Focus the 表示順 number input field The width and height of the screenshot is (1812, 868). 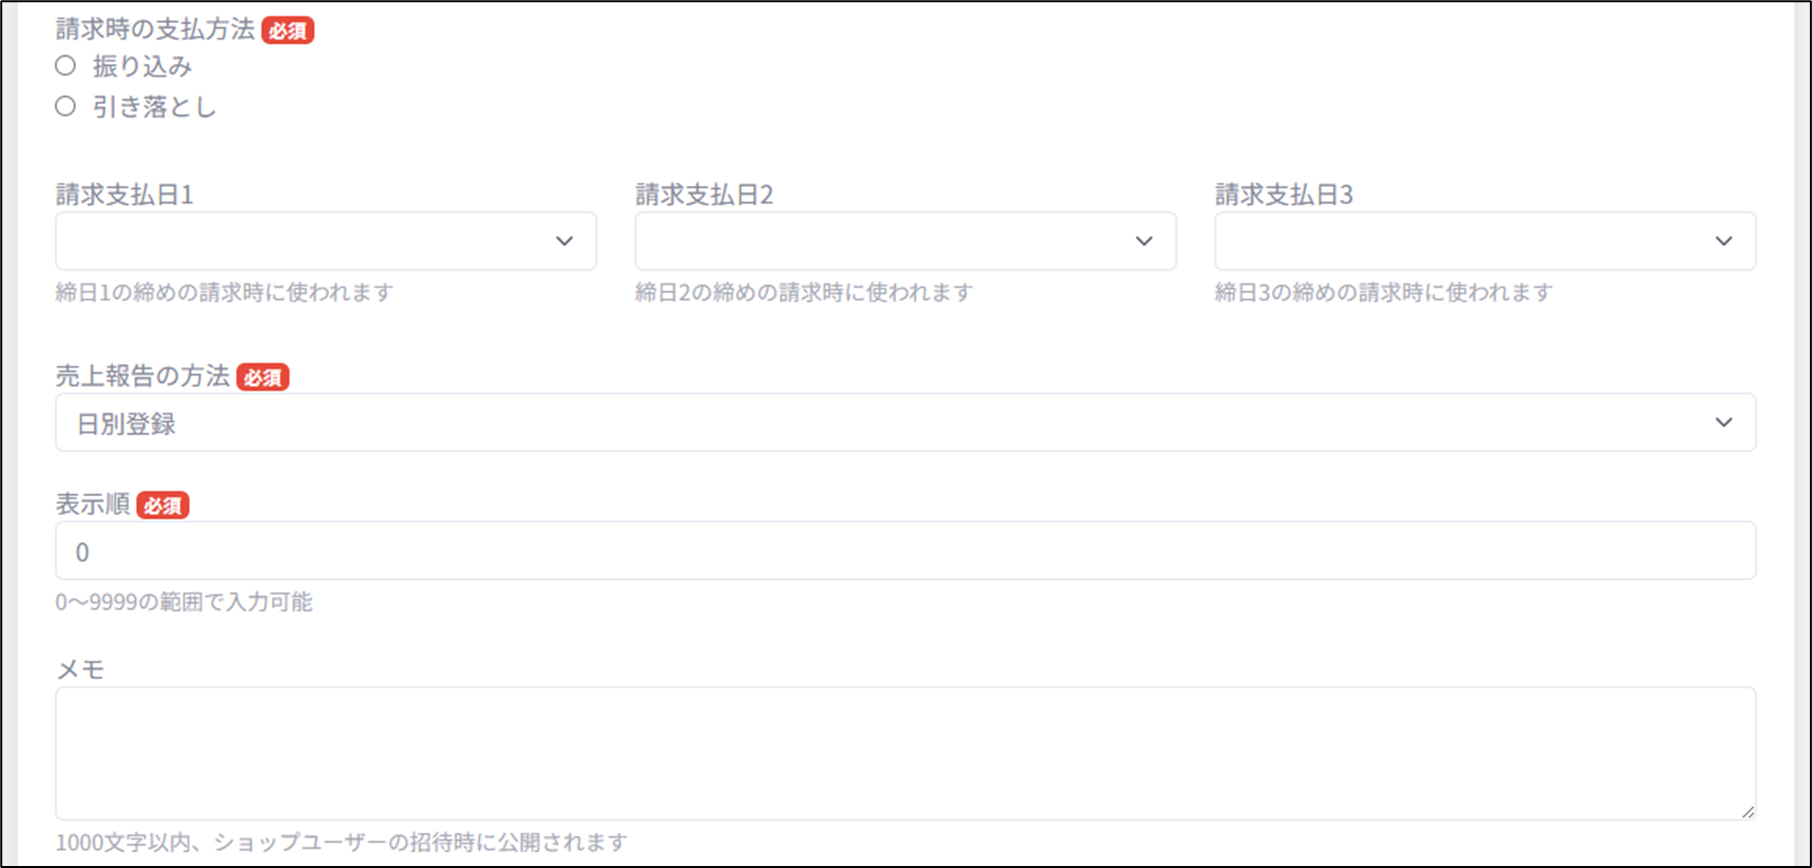point(905,551)
